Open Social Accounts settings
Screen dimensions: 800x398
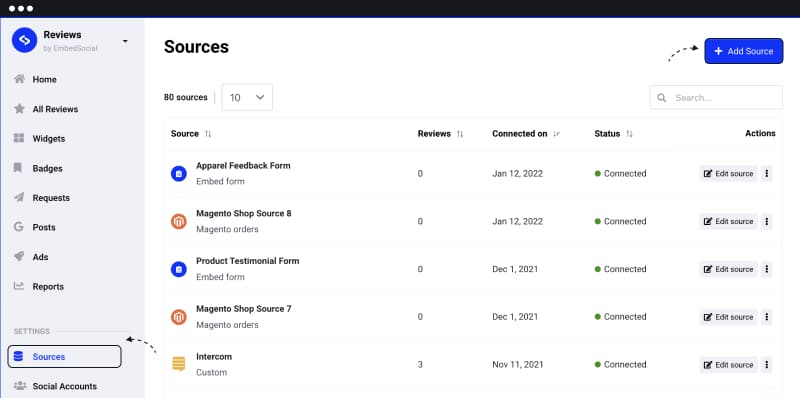(x=64, y=386)
